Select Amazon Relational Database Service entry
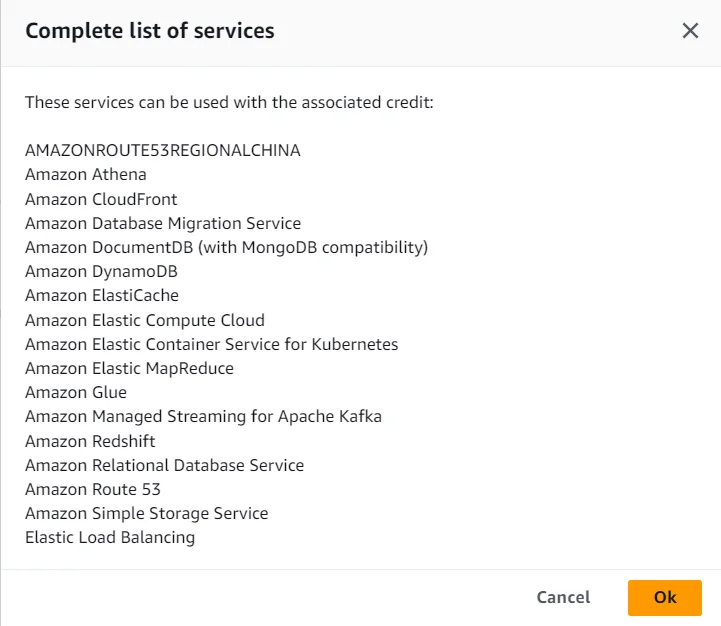This screenshot has width=721, height=626. [165, 465]
